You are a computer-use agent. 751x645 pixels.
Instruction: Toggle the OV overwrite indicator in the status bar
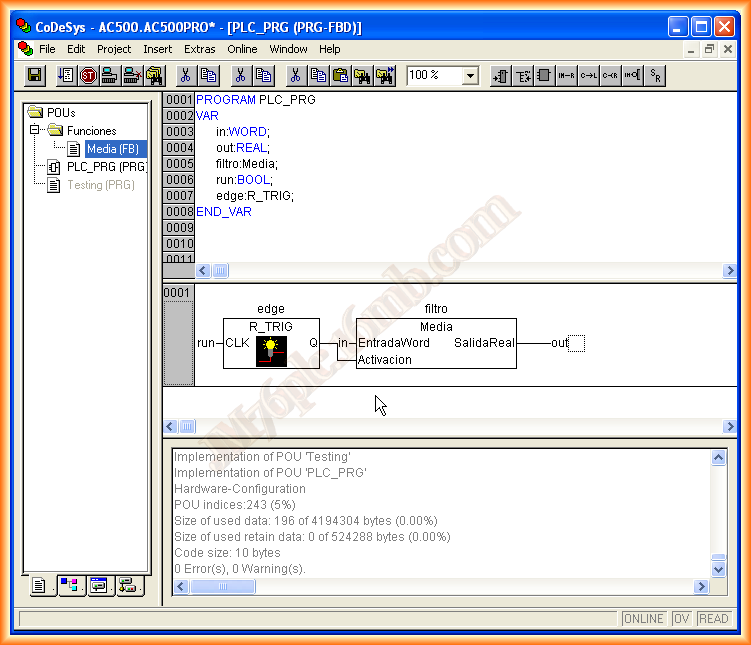click(x=681, y=619)
